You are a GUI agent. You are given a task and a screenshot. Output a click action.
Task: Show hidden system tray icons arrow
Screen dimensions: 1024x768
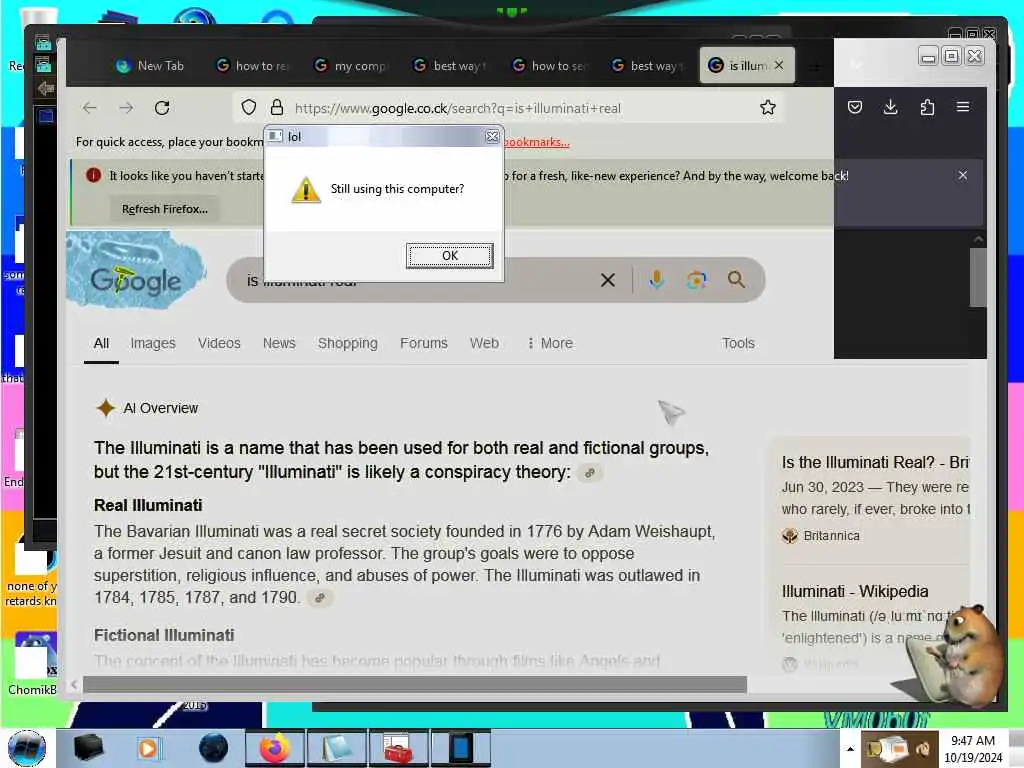(x=850, y=749)
